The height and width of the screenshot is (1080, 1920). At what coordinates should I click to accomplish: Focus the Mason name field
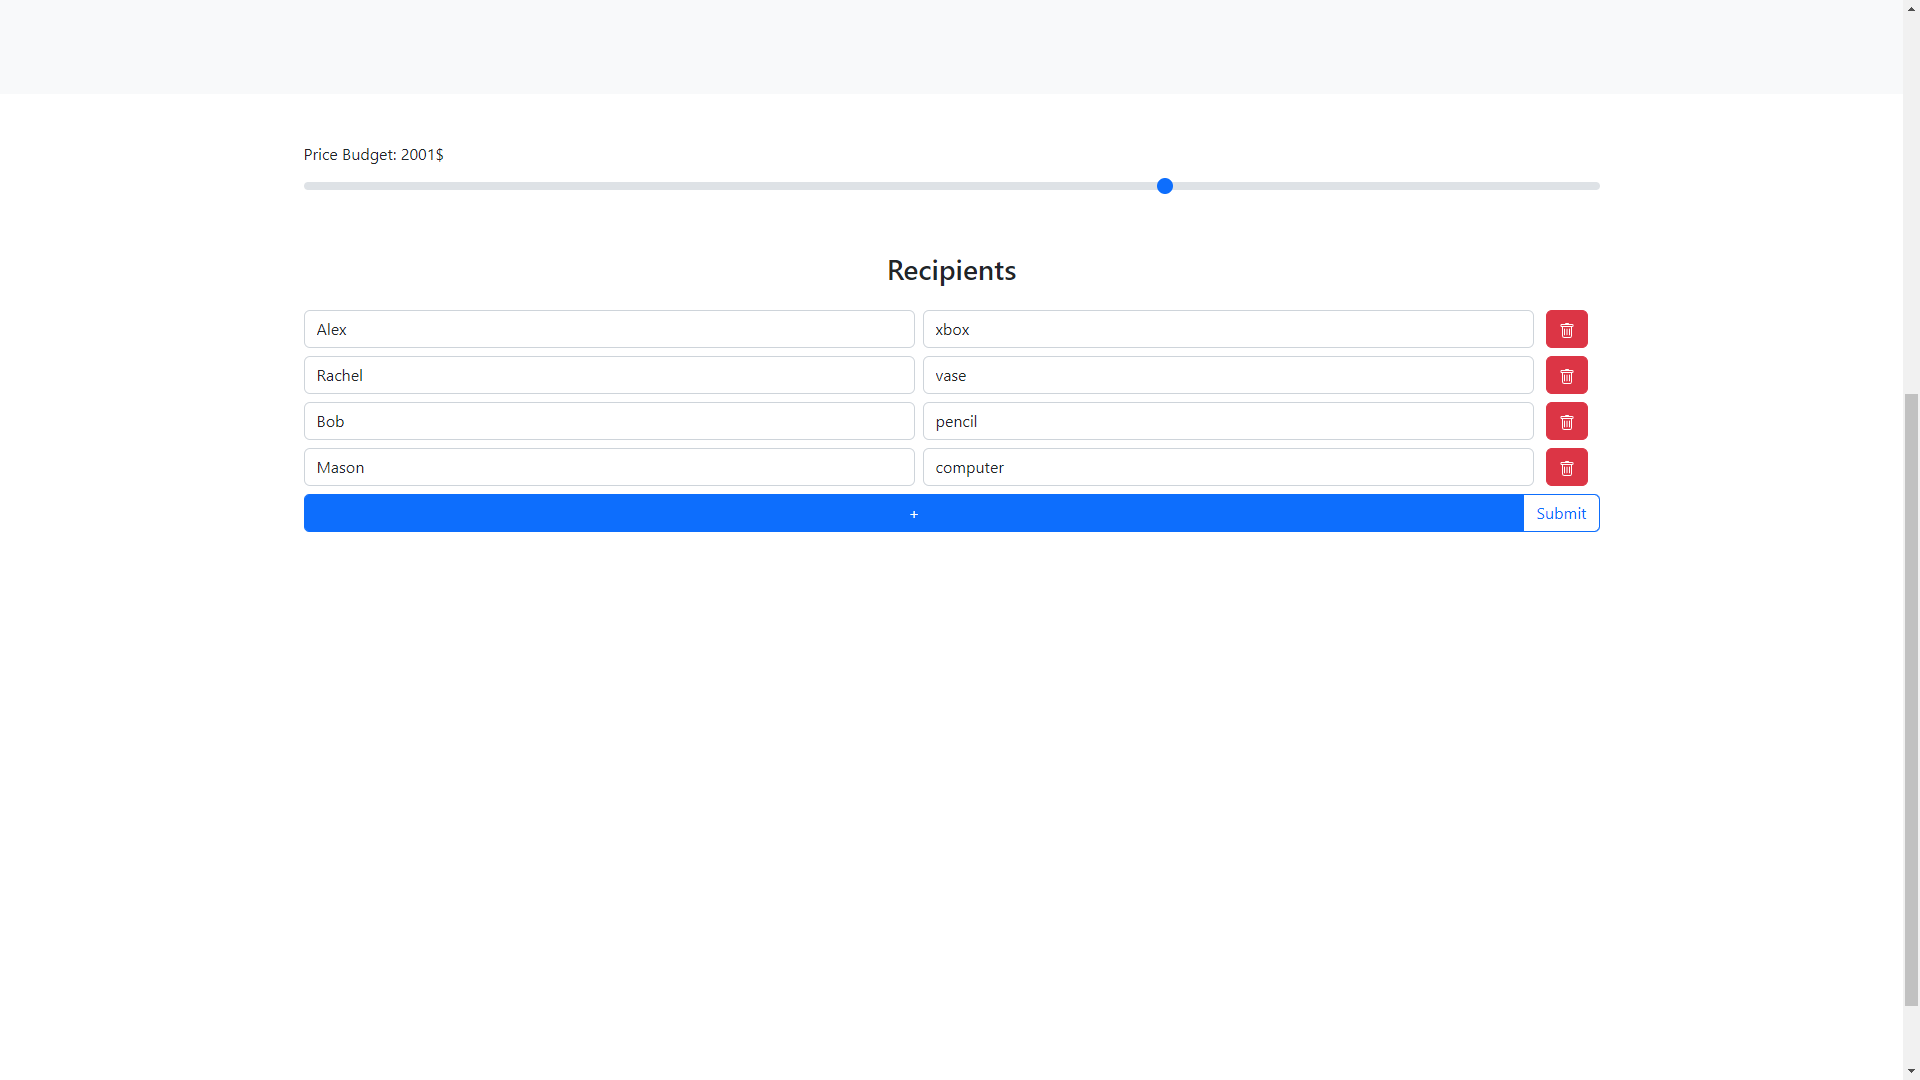pos(608,467)
